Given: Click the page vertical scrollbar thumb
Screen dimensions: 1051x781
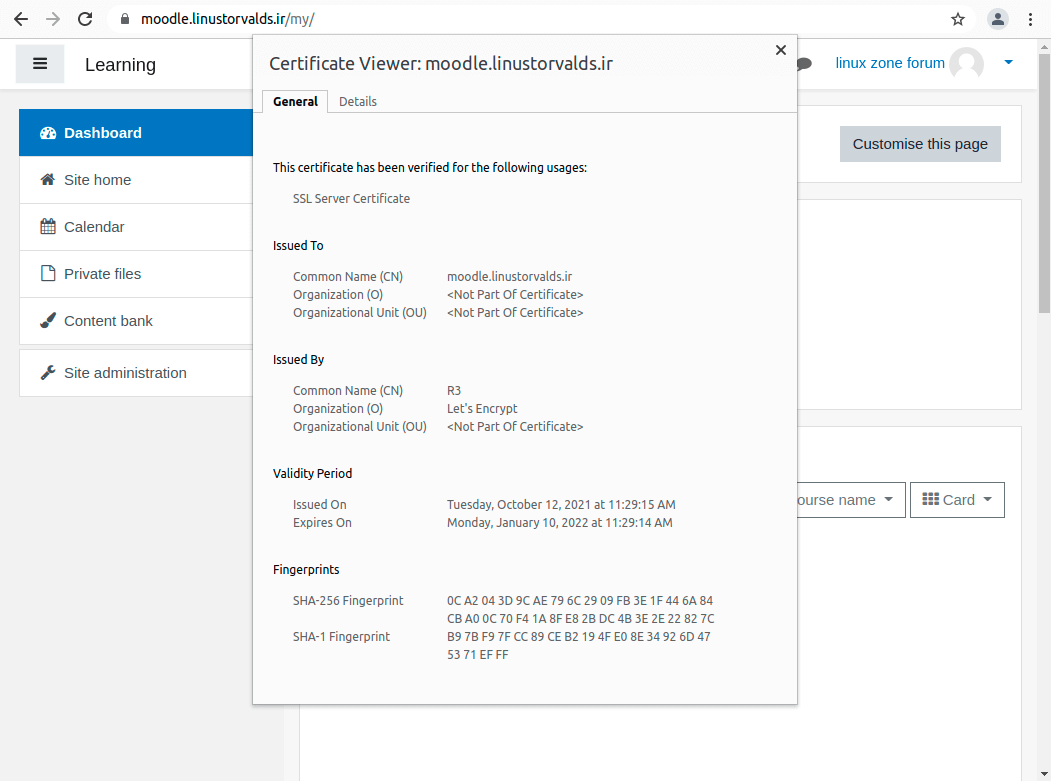Looking at the screenshot, I should (x=1044, y=183).
